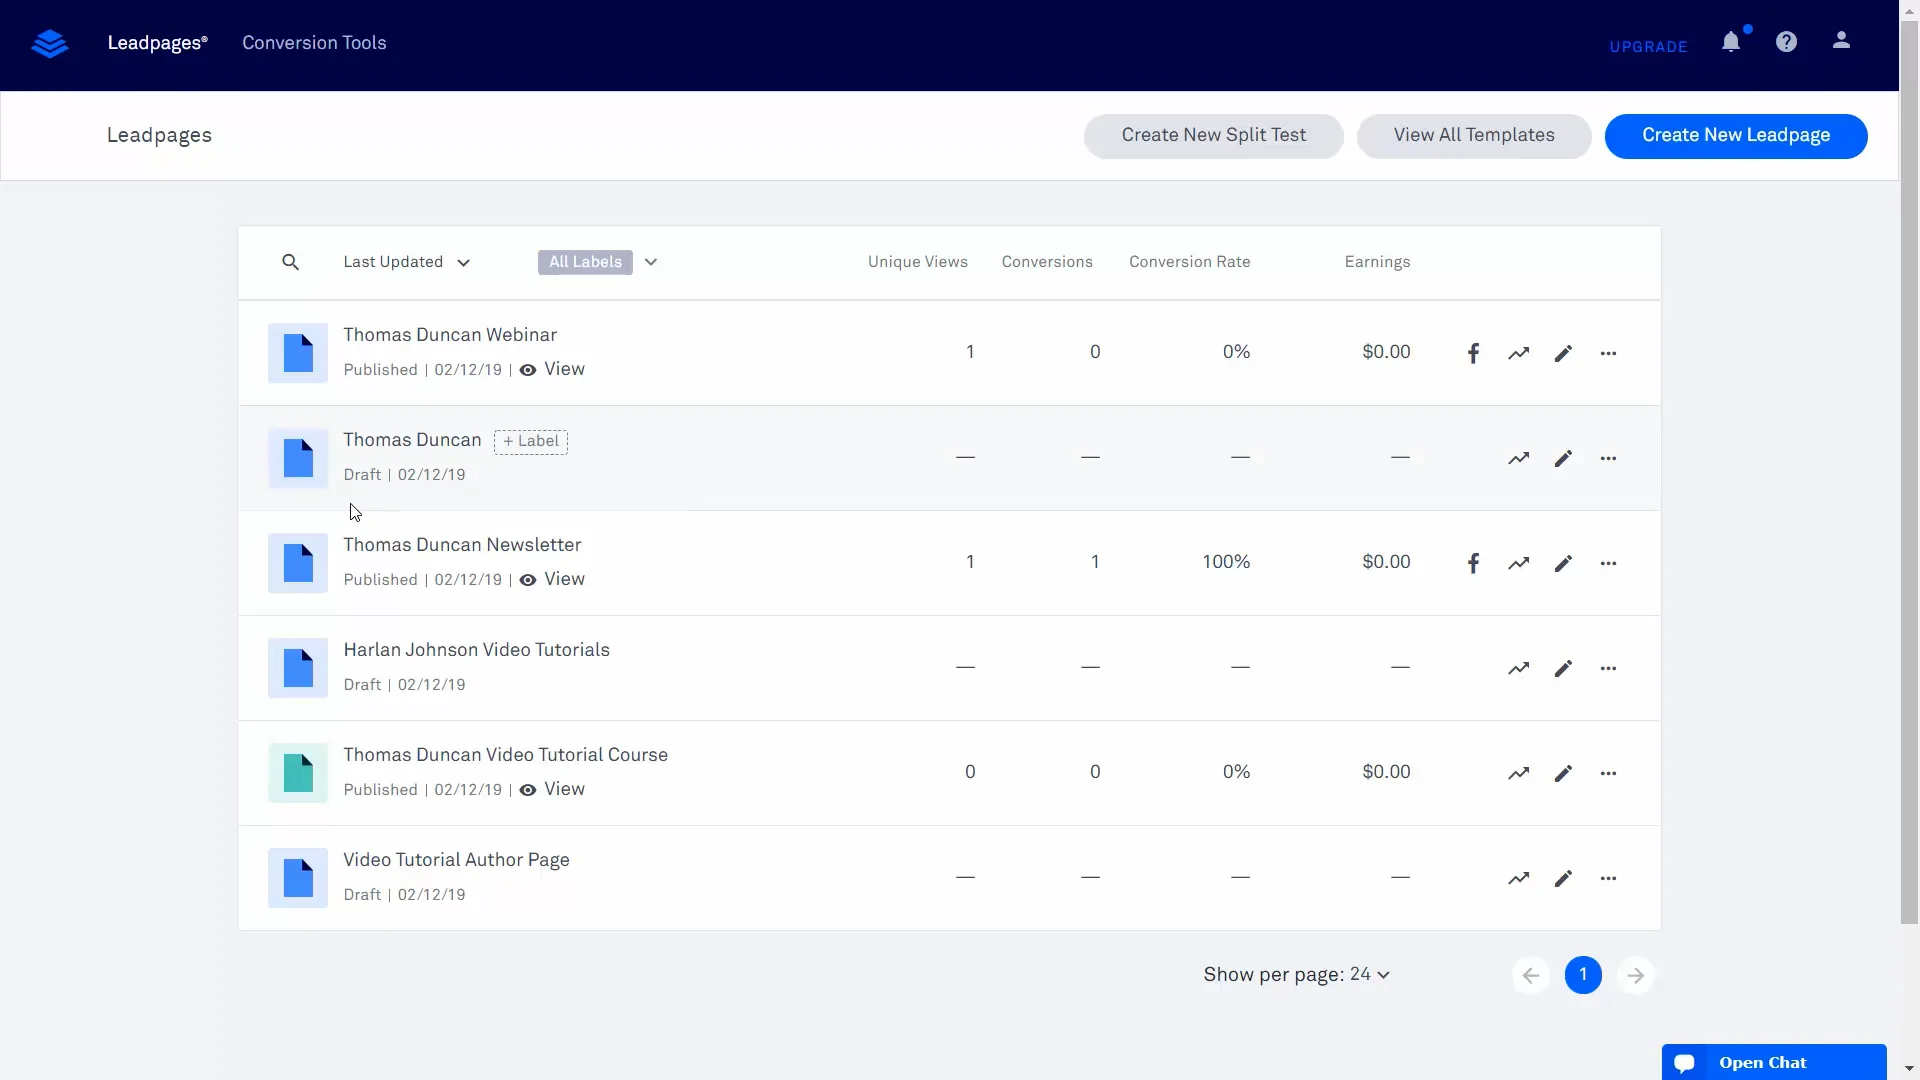Viewport: 1920px width, 1080px height.
Task: Click the Create New Leadpage button
Action: point(1736,135)
